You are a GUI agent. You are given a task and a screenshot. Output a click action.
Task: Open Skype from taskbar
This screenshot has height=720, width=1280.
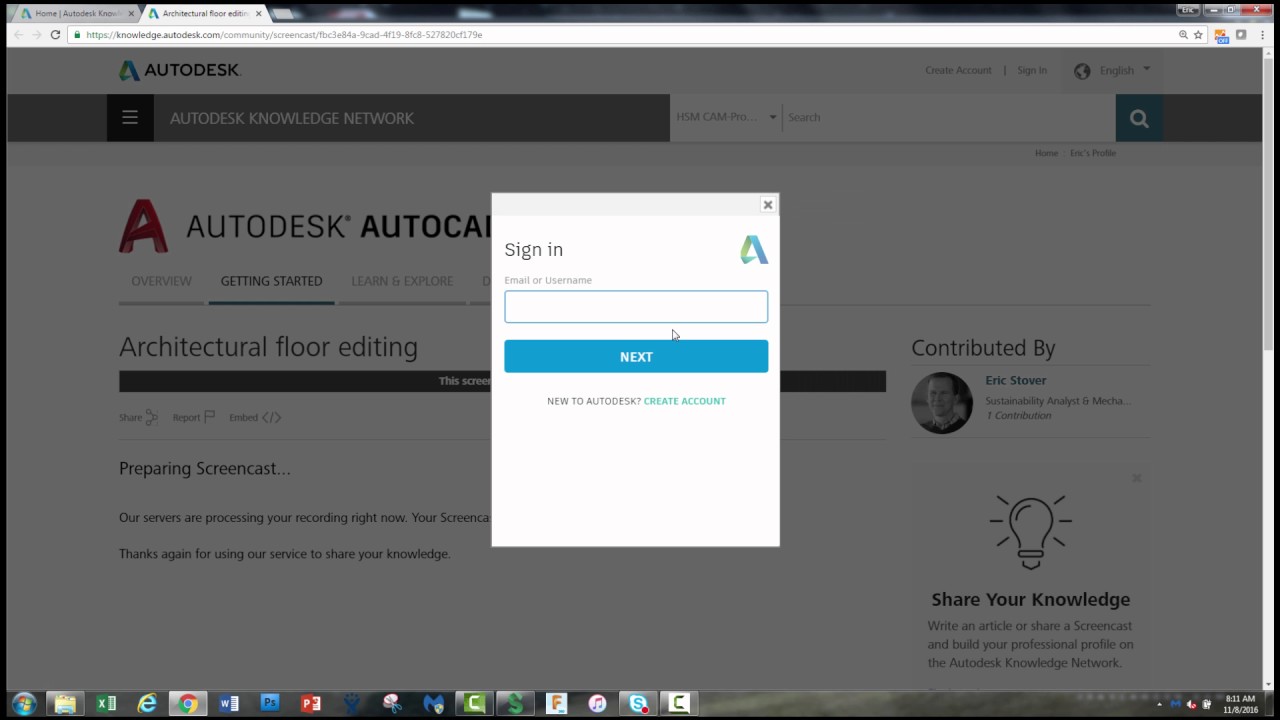[638, 703]
